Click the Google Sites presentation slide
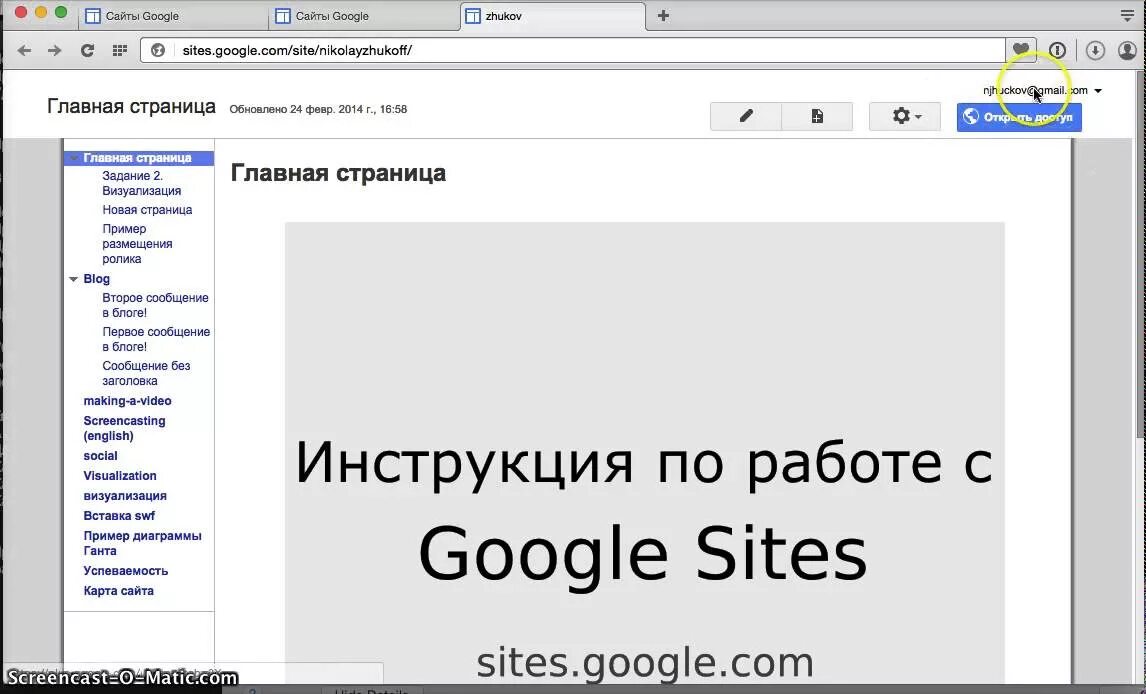The width and height of the screenshot is (1146, 694). [x=645, y=453]
